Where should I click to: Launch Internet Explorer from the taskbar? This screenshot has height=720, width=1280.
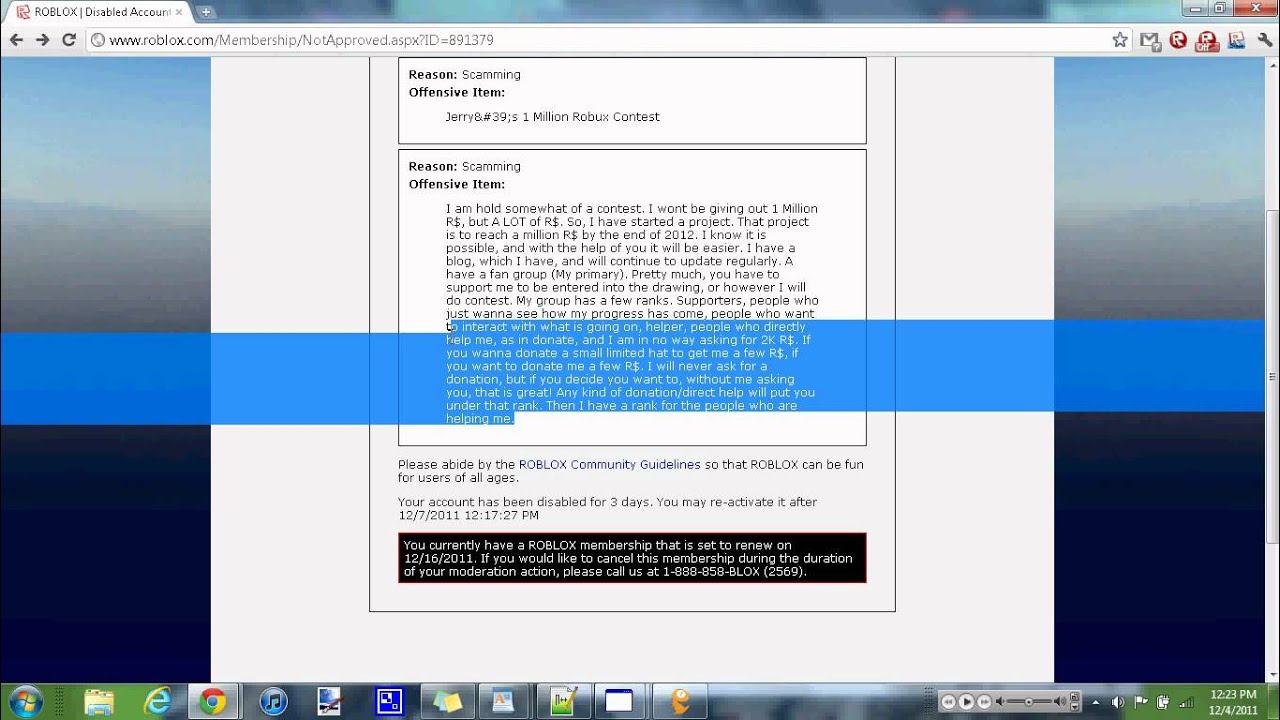(157, 702)
